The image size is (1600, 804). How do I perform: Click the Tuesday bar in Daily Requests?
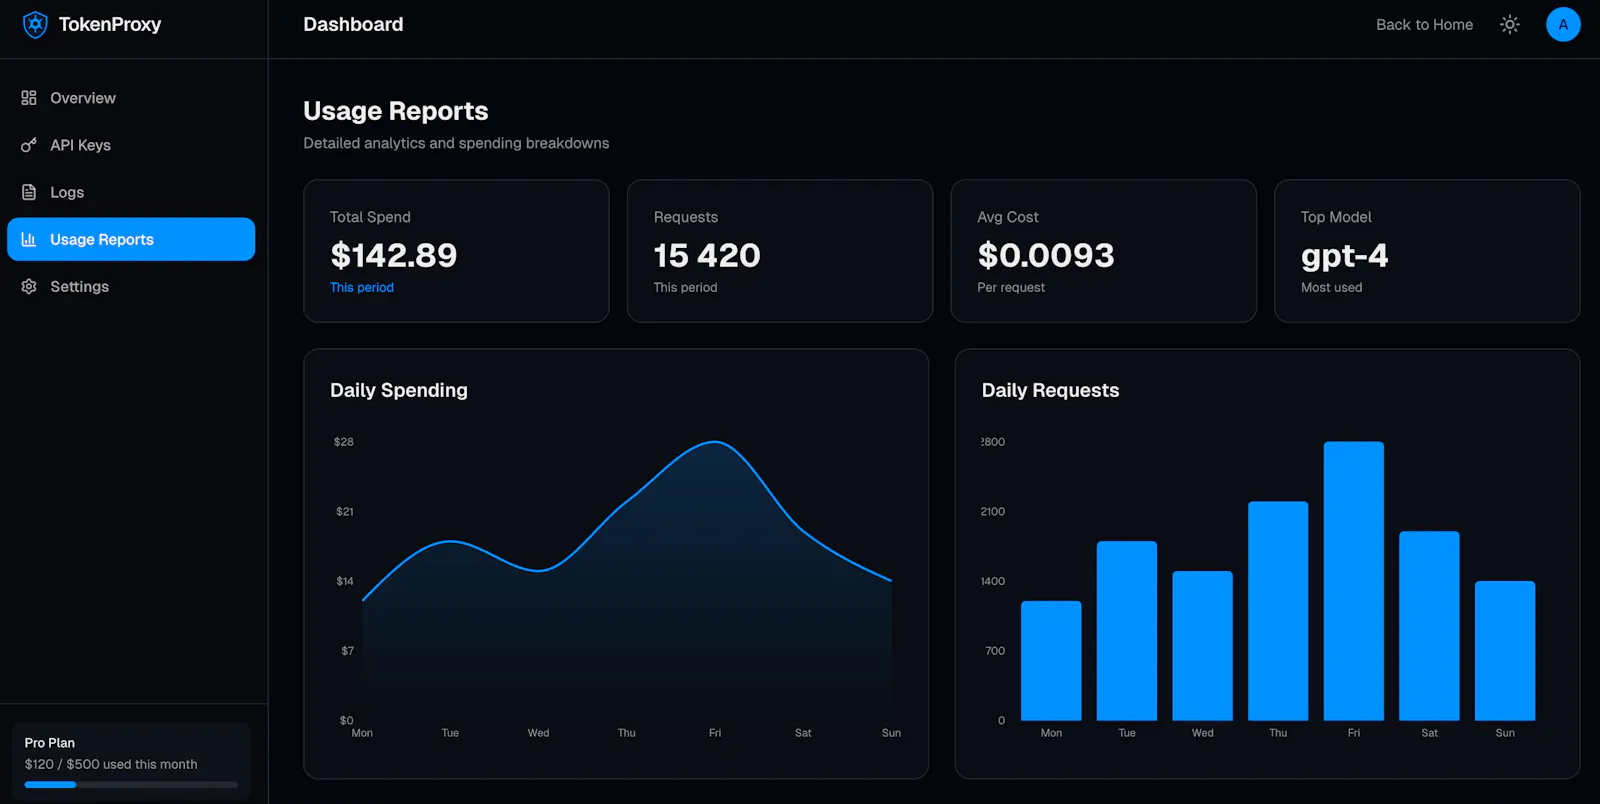point(1127,631)
